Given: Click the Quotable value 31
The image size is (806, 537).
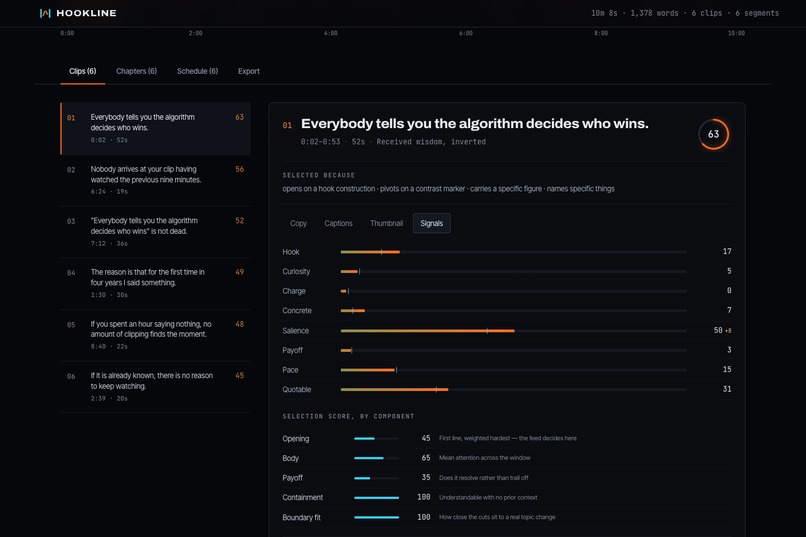Looking at the screenshot, I should pyautogui.click(x=727, y=389).
